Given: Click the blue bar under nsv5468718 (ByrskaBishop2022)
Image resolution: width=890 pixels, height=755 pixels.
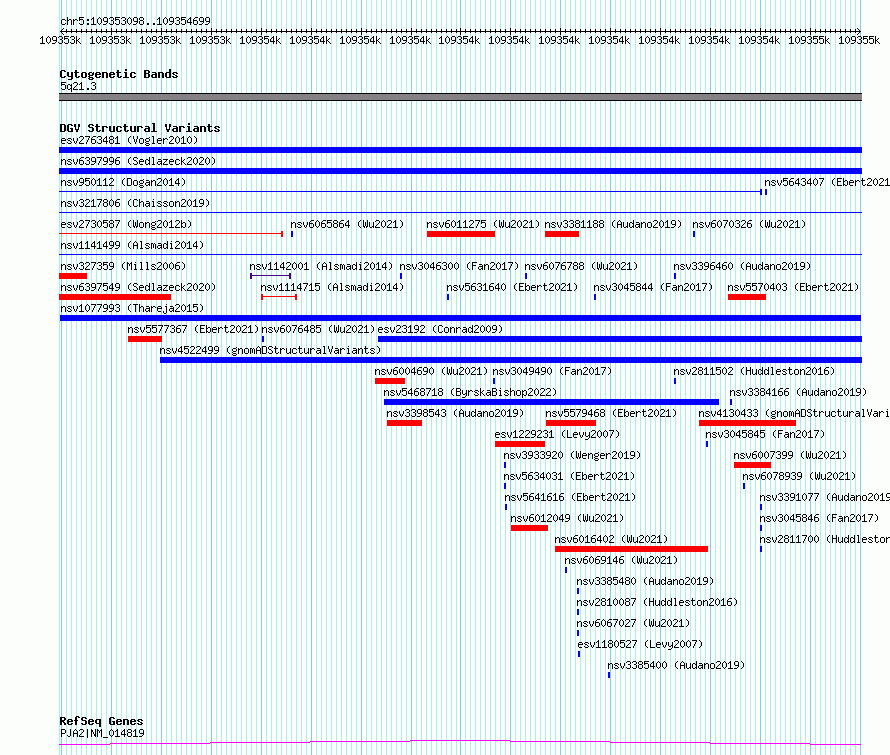Looking at the screenshot, I should [552, 402].
